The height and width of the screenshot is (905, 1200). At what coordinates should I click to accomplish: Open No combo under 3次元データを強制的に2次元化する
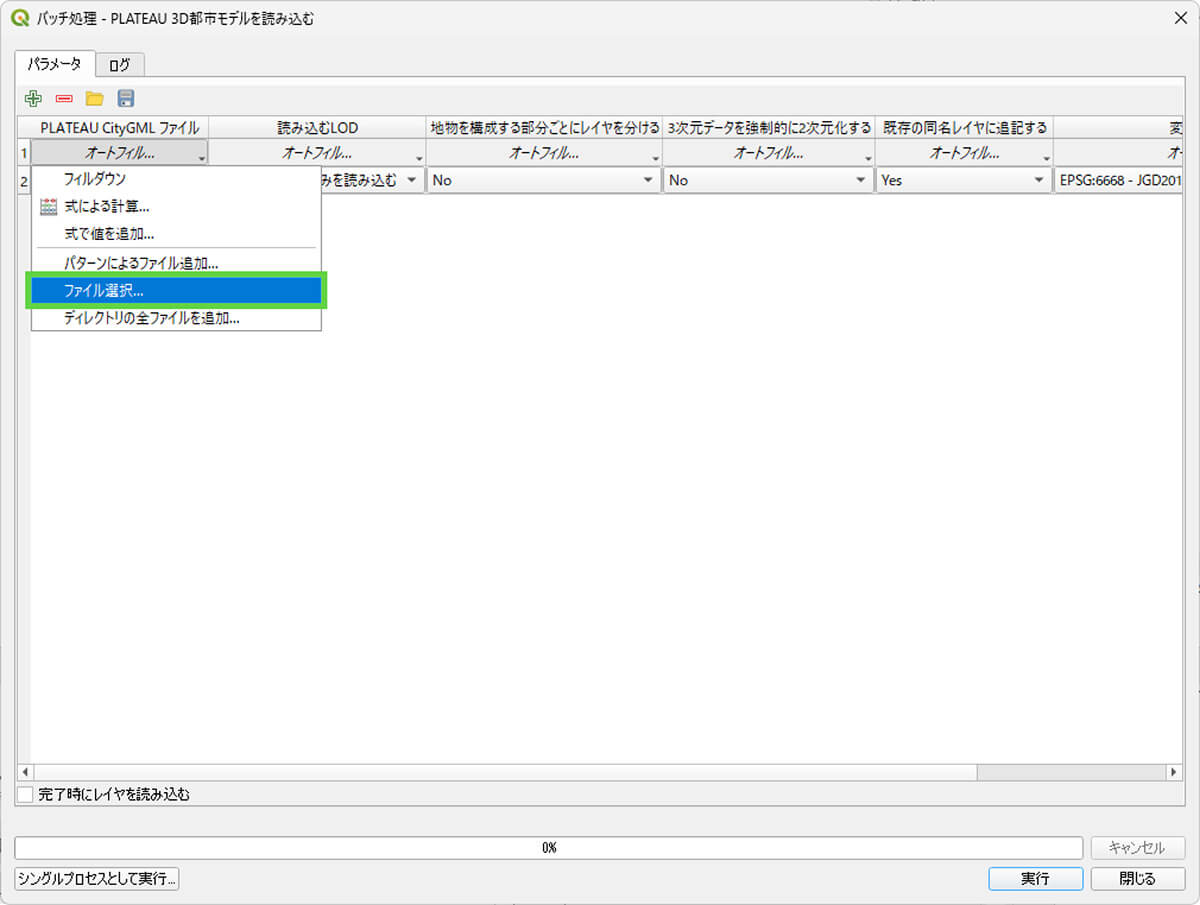click(768, 180)
